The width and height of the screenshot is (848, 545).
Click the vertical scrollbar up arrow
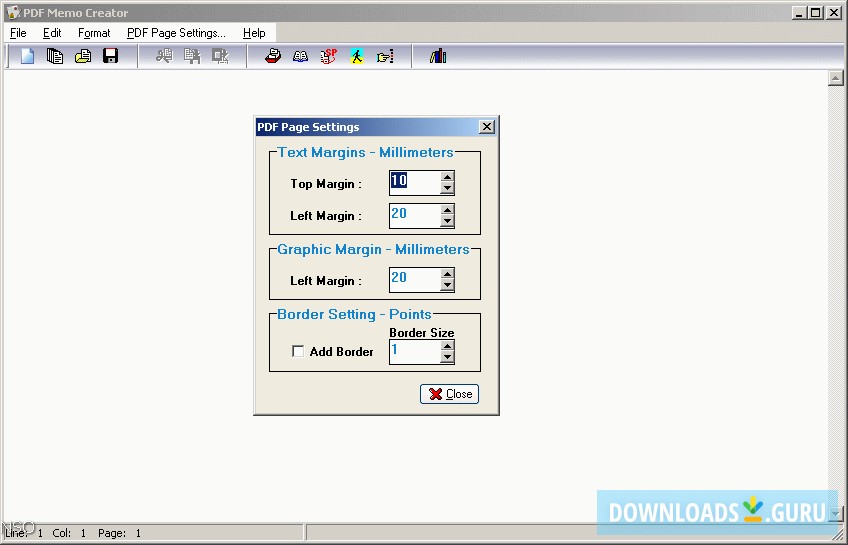(x=836, y=78)
